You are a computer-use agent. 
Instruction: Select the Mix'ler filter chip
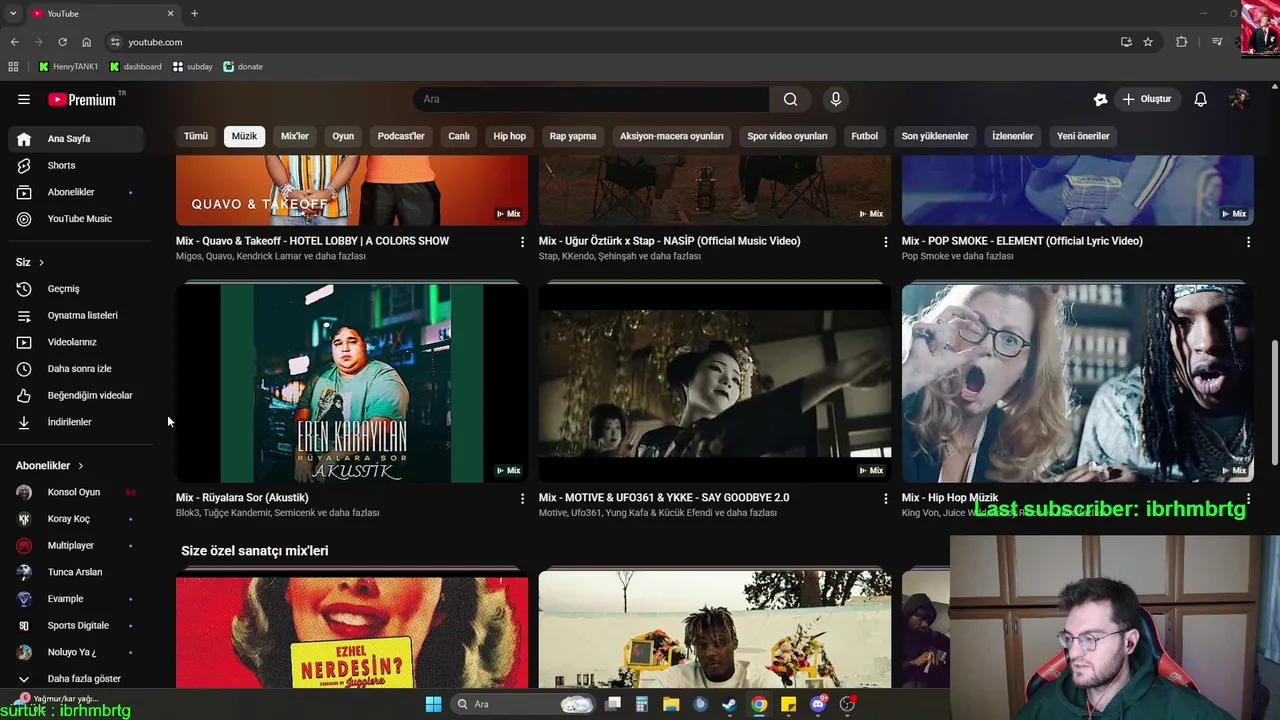[x=295, y=136]
